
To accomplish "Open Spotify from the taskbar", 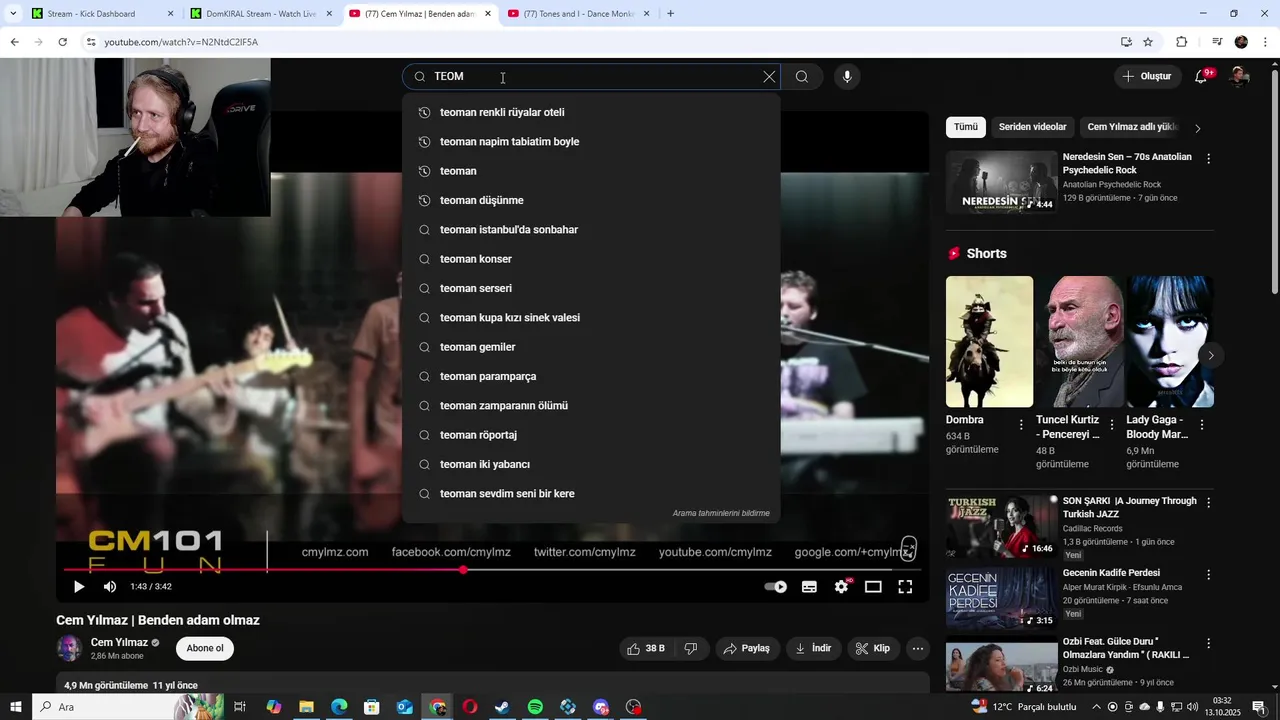I will (535, 707).
